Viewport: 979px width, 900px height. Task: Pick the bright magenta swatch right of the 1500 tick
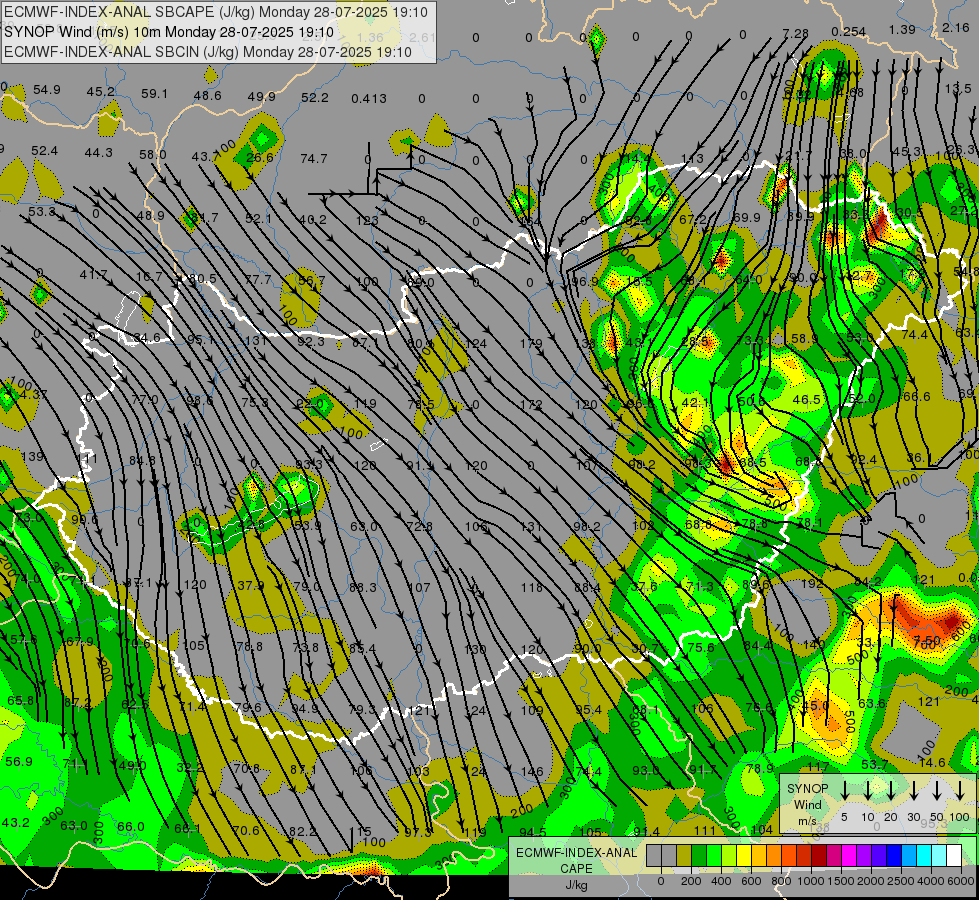point(849,855)
